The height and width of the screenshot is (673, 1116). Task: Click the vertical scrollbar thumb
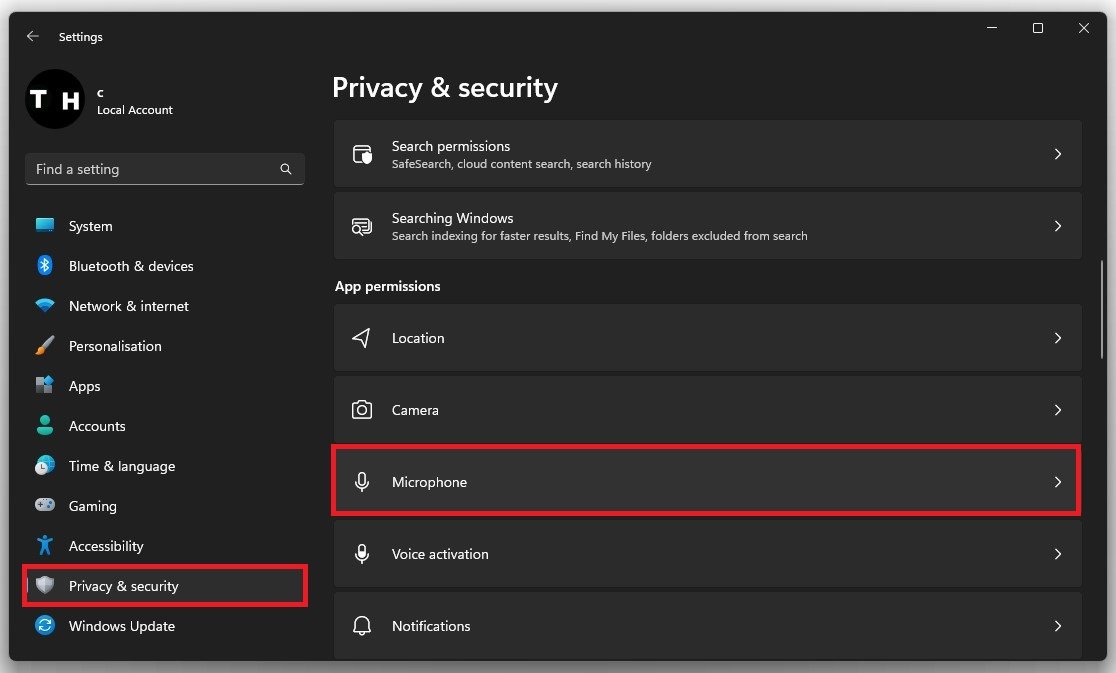click(1101, 309)
